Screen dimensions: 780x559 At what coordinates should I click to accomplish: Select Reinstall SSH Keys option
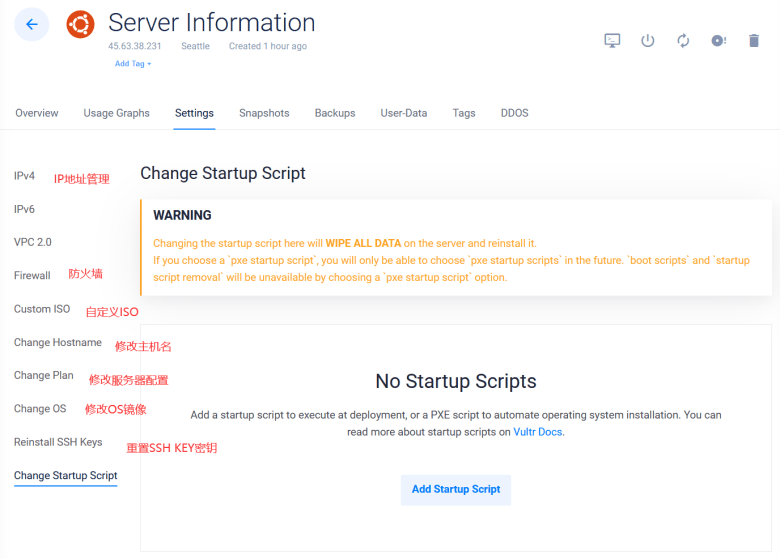coord(58,442)
